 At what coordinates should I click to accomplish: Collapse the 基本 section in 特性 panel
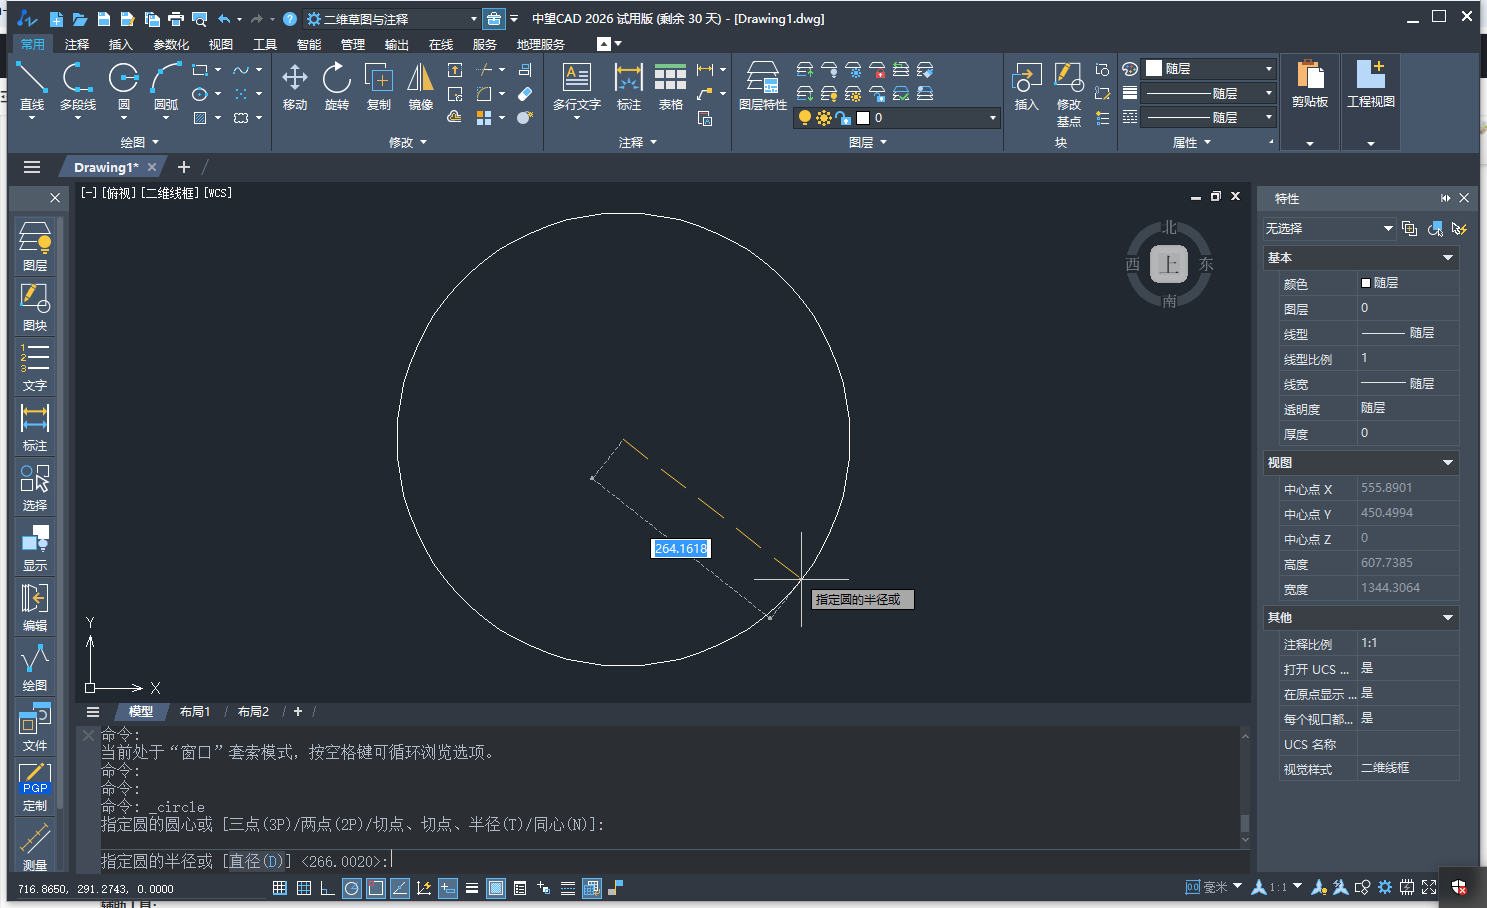click(1447, 258)
